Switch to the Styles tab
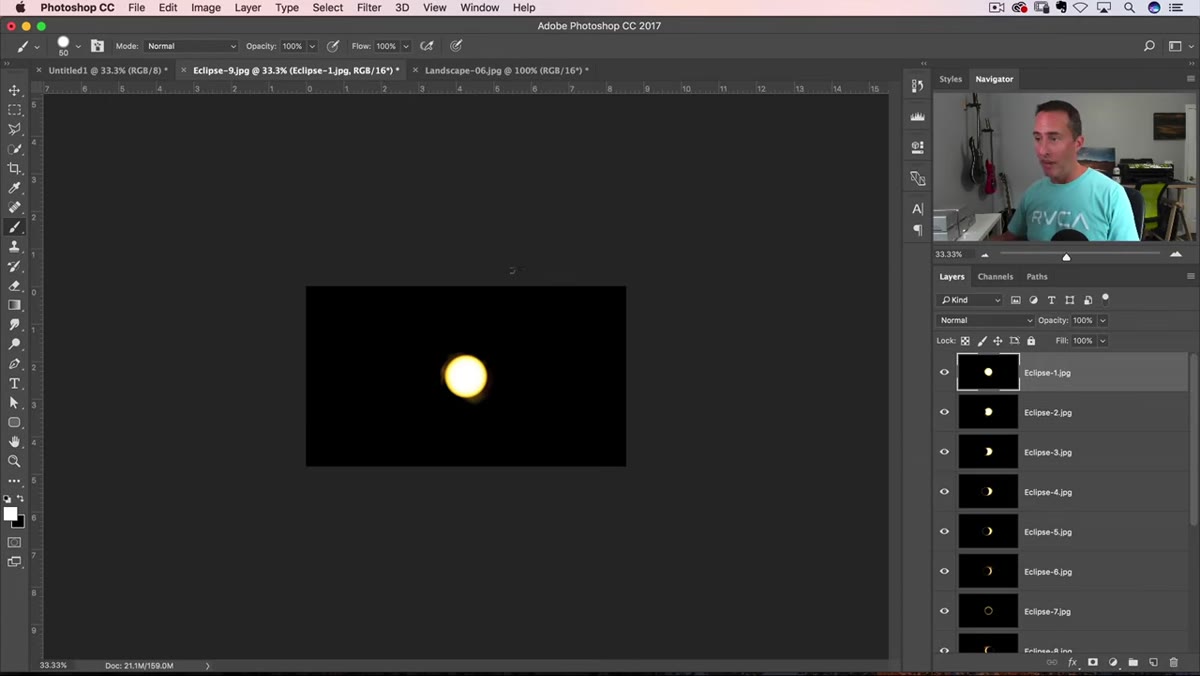The image size is (1200, 676). pyautogui.click(x=950, y=79)
